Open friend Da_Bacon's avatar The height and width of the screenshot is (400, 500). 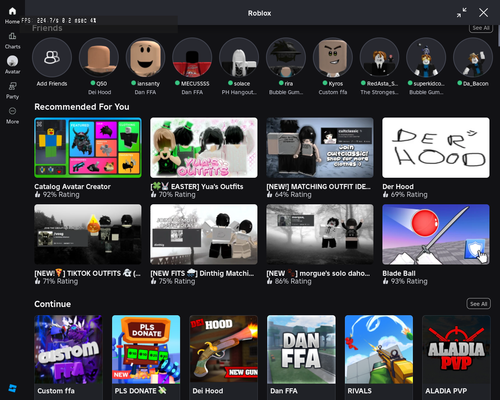coord(473,57)
